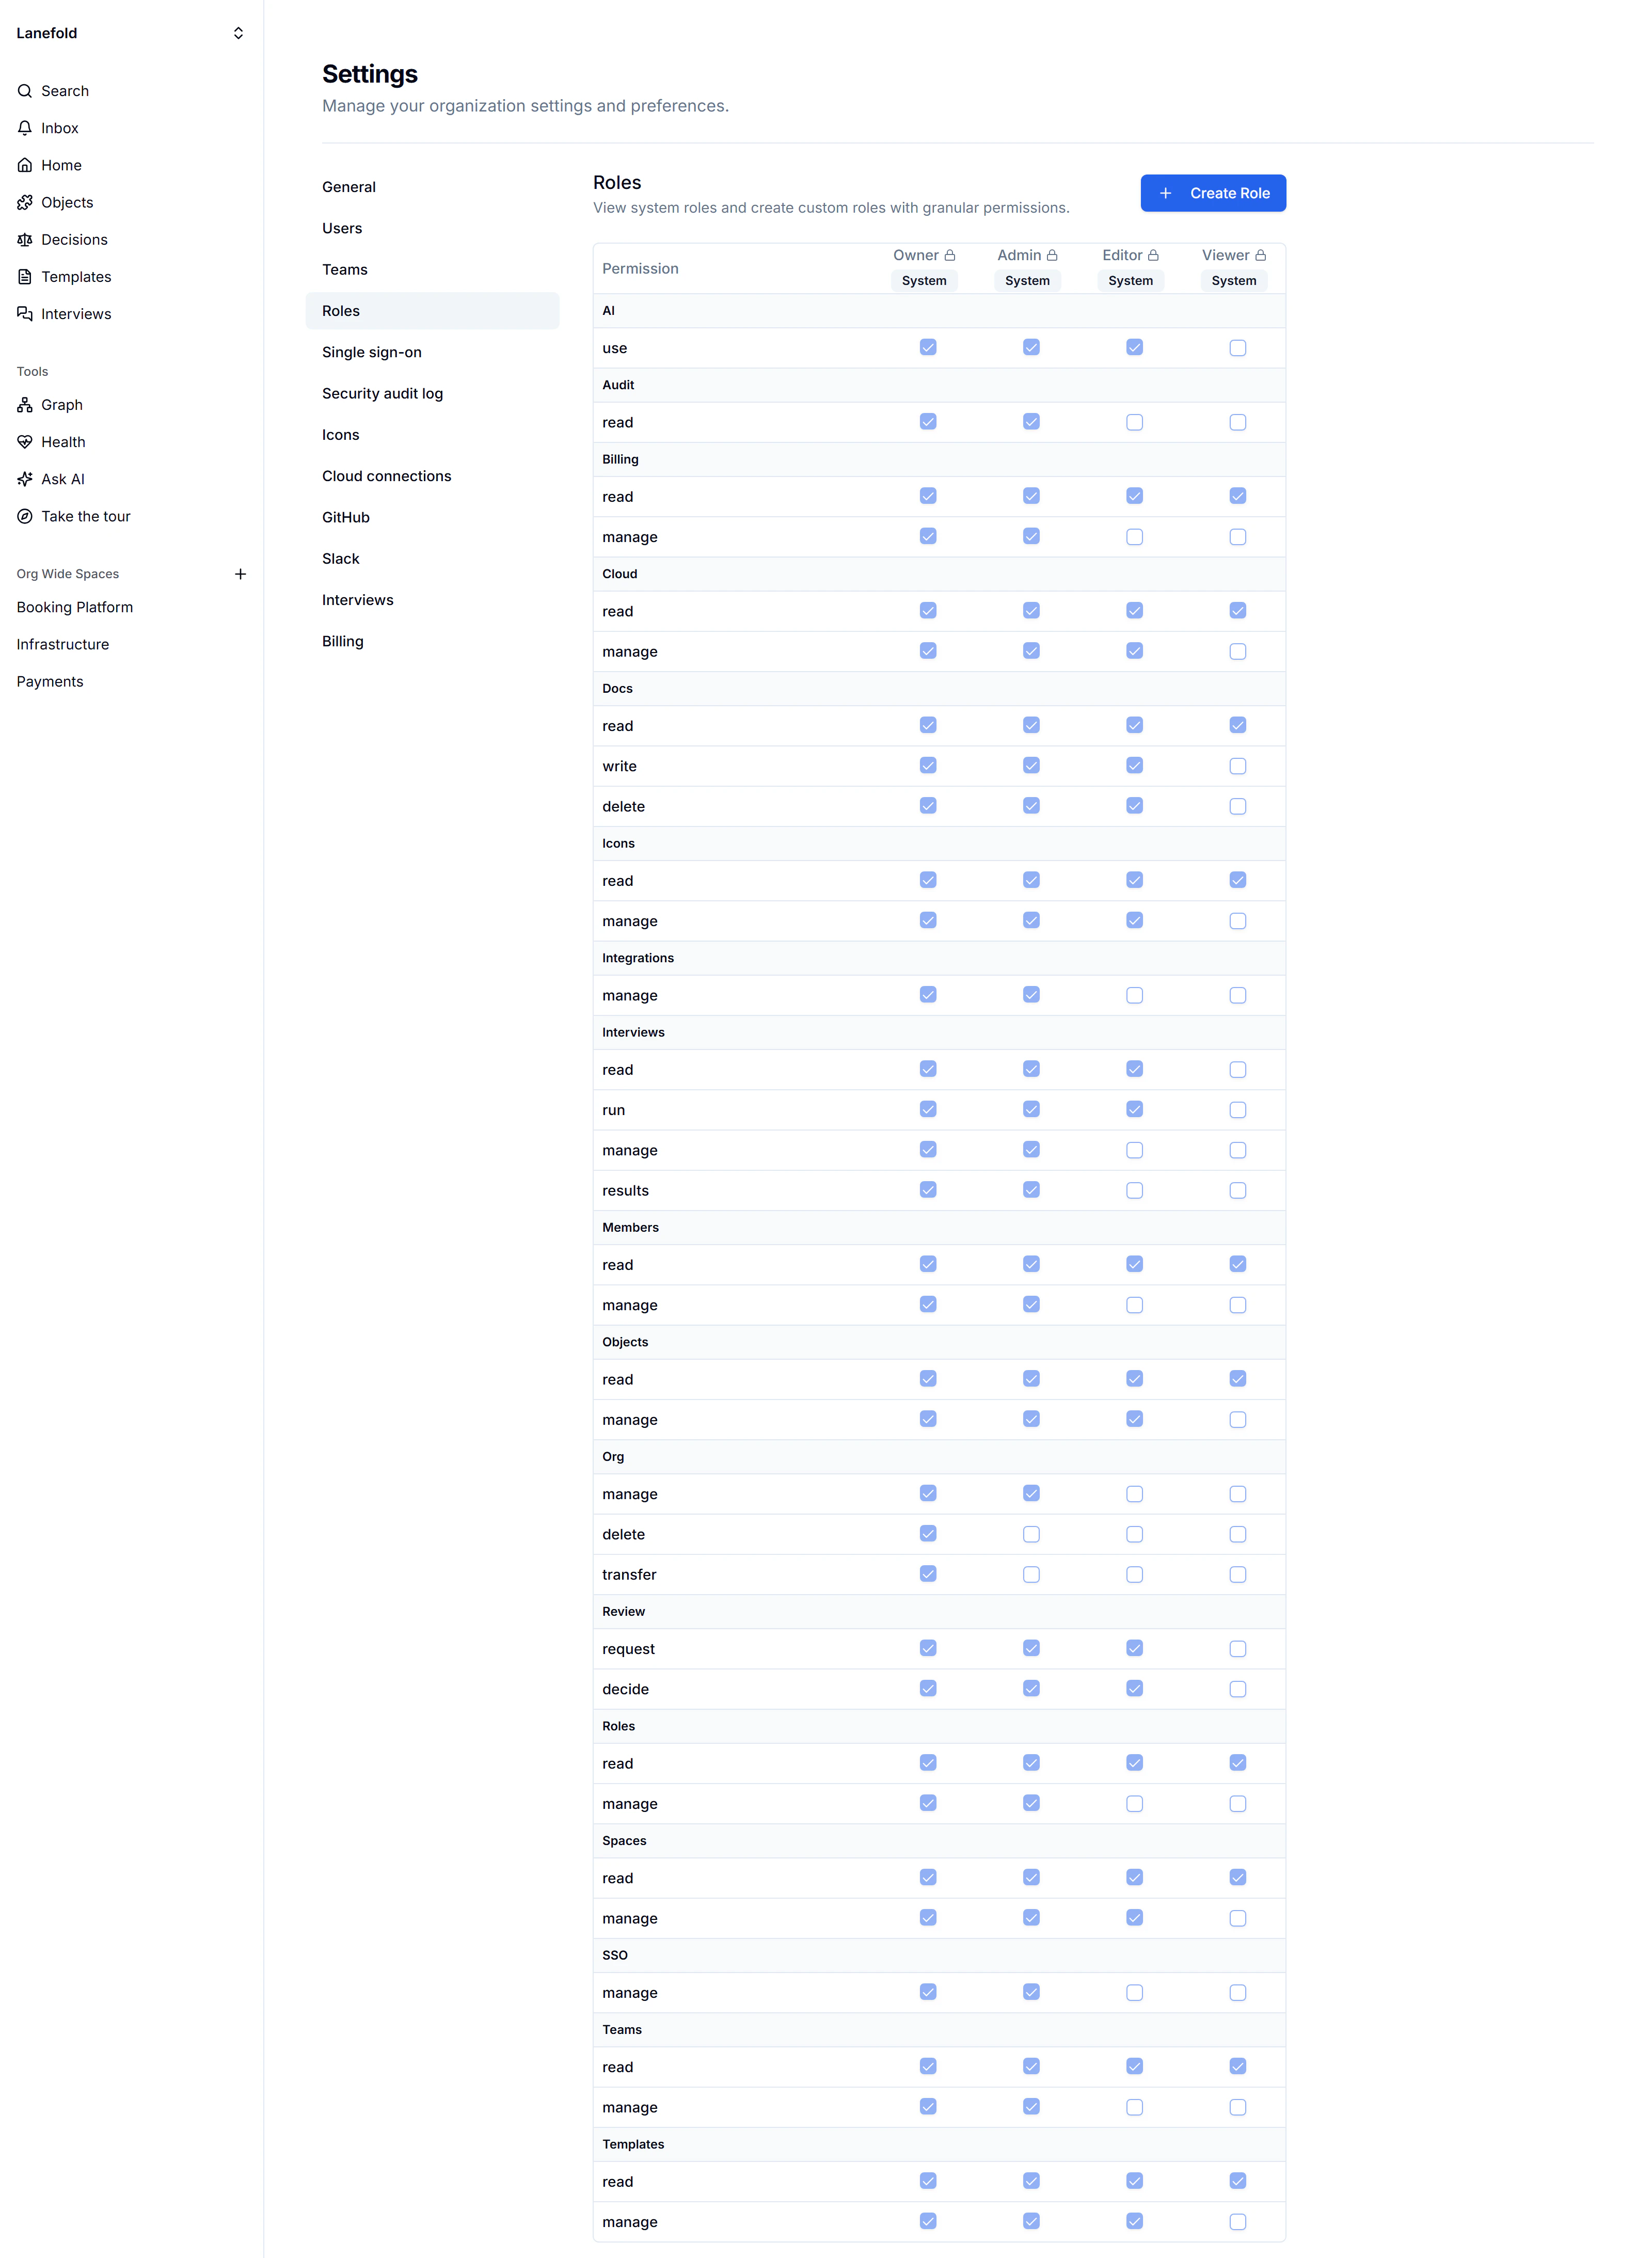
Task: Click the Inbox bell icon
Action: tap(25, 128)
